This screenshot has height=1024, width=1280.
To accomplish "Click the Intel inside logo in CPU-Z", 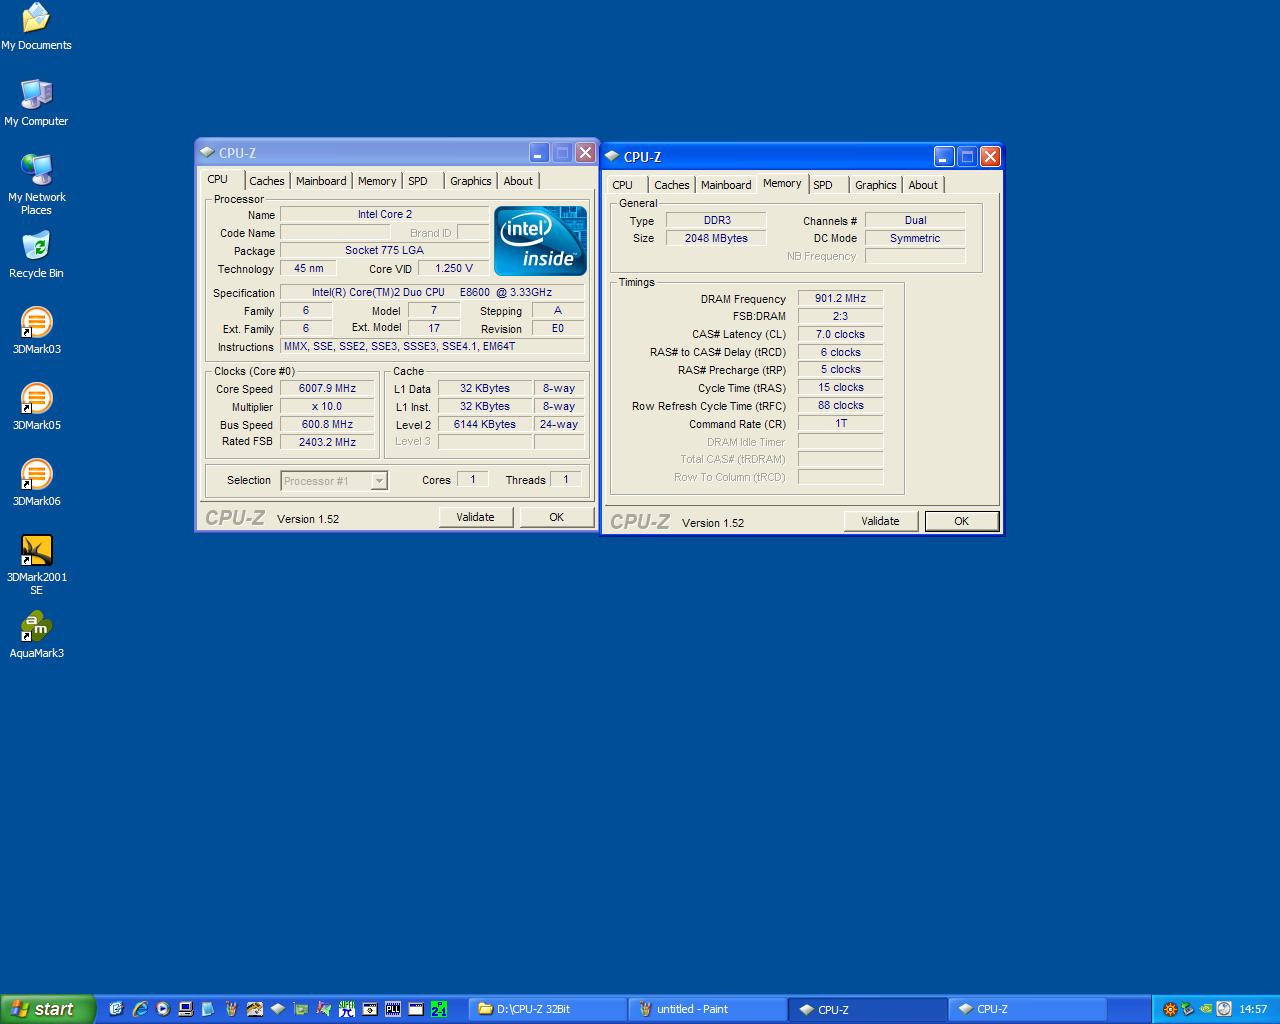I will [540, 241].
